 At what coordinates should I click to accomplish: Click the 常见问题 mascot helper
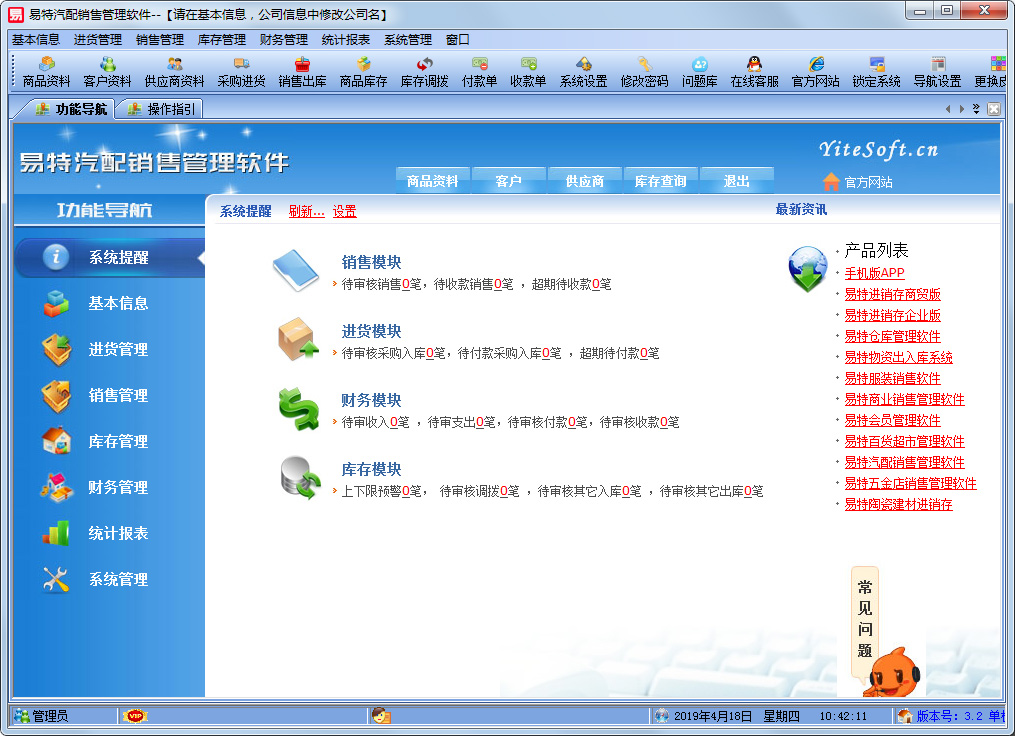(x=885, y=632)
